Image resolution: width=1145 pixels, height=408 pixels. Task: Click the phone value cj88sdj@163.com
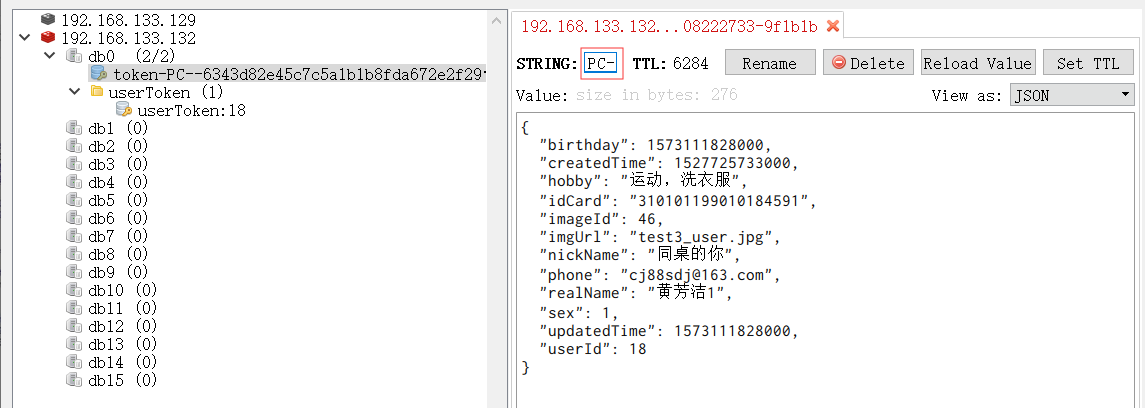tap(701, 274)
